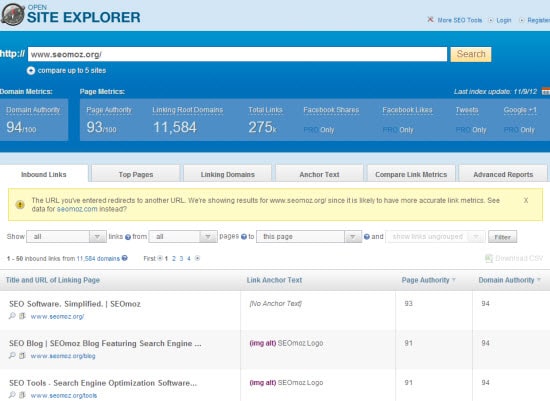Click the Domain Authority metric label
Screen dimensions: 550x401
click(33, 110)
